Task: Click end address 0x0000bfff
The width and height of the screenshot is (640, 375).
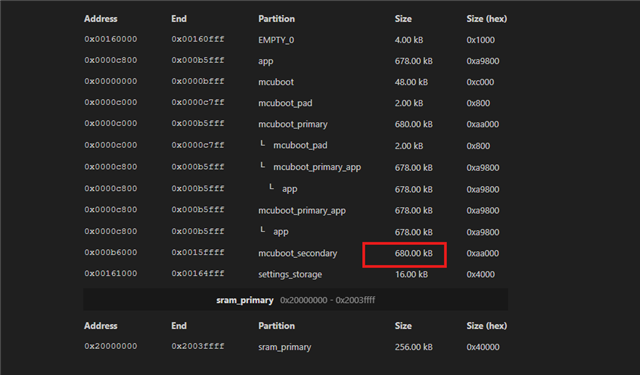Action: click(198, 81)
